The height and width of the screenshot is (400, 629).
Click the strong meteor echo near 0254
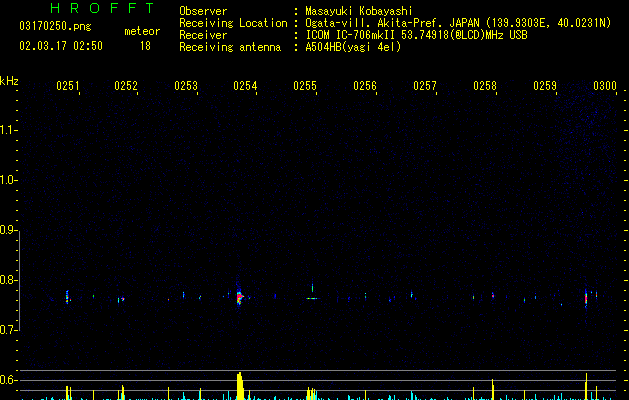[x=239, y=297]
